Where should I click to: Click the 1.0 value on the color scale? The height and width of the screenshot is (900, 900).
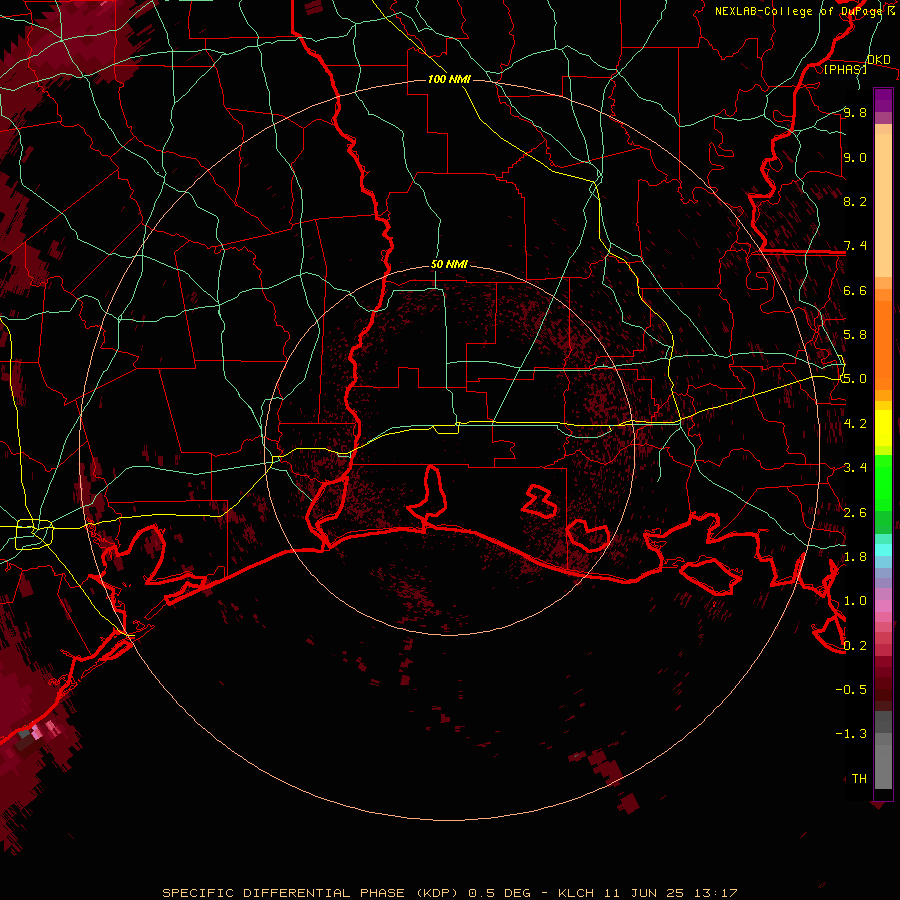pos(855,601)
